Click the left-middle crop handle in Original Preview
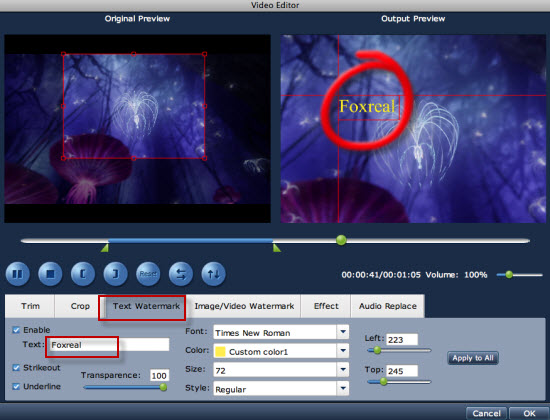The height and width of the screenshot is (420, 550). pyautogui.click(x=63, y=106)
